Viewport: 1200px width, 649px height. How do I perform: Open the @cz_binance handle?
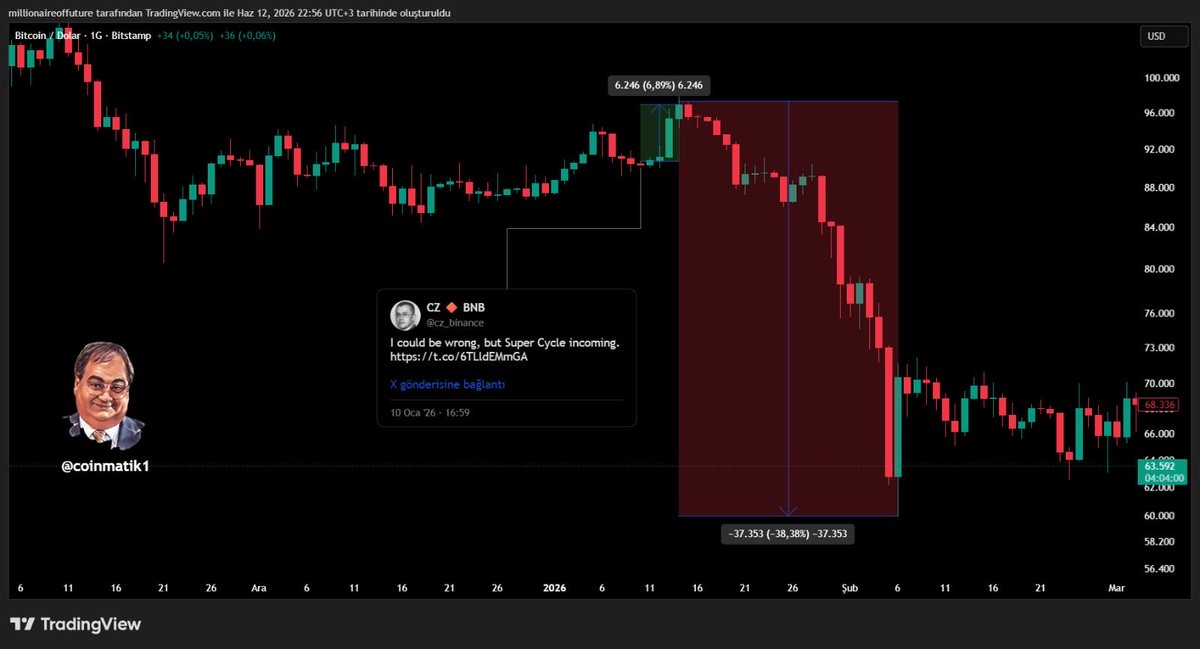(455, 323)
